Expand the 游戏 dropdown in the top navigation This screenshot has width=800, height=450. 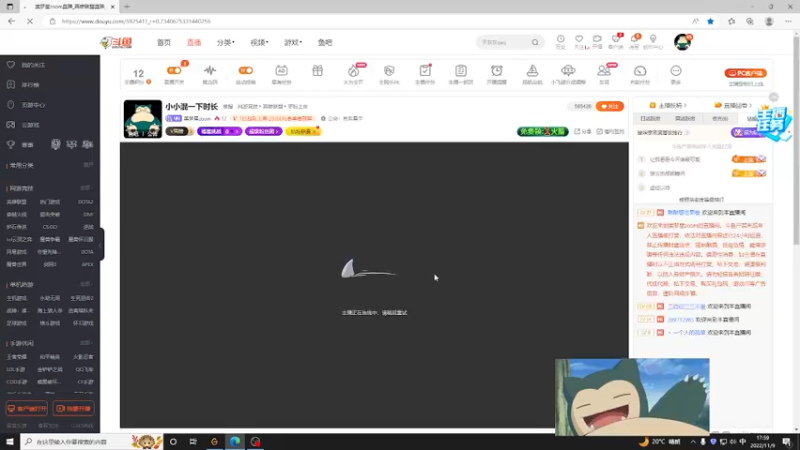pyautogui.click(x=293, y=42)
